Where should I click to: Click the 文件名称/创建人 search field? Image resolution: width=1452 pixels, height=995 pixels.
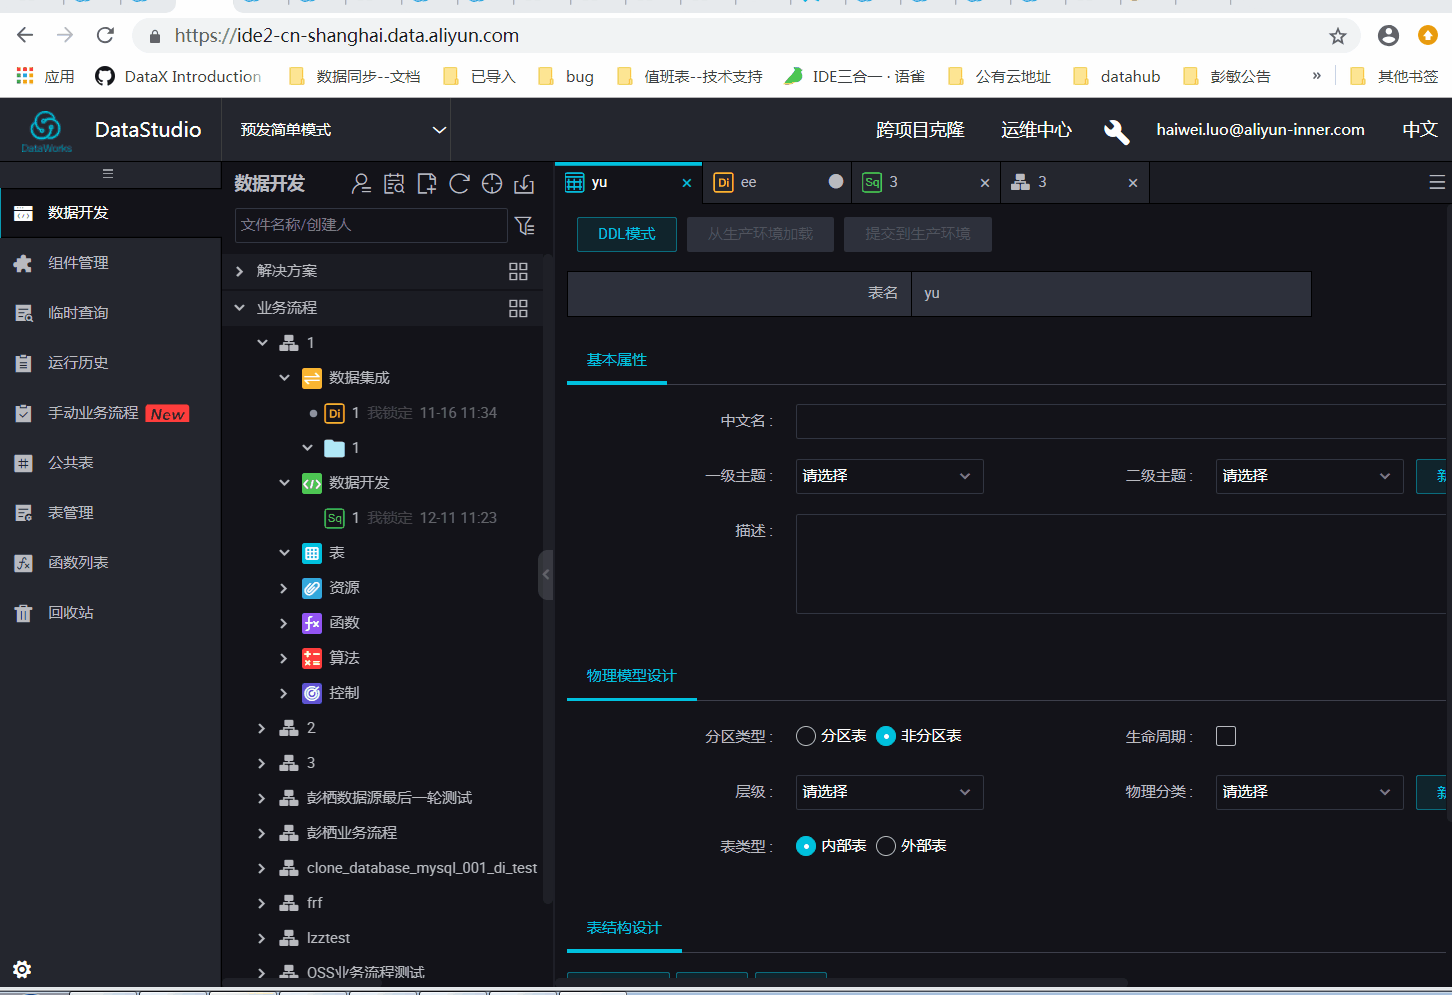pos(371,225)
